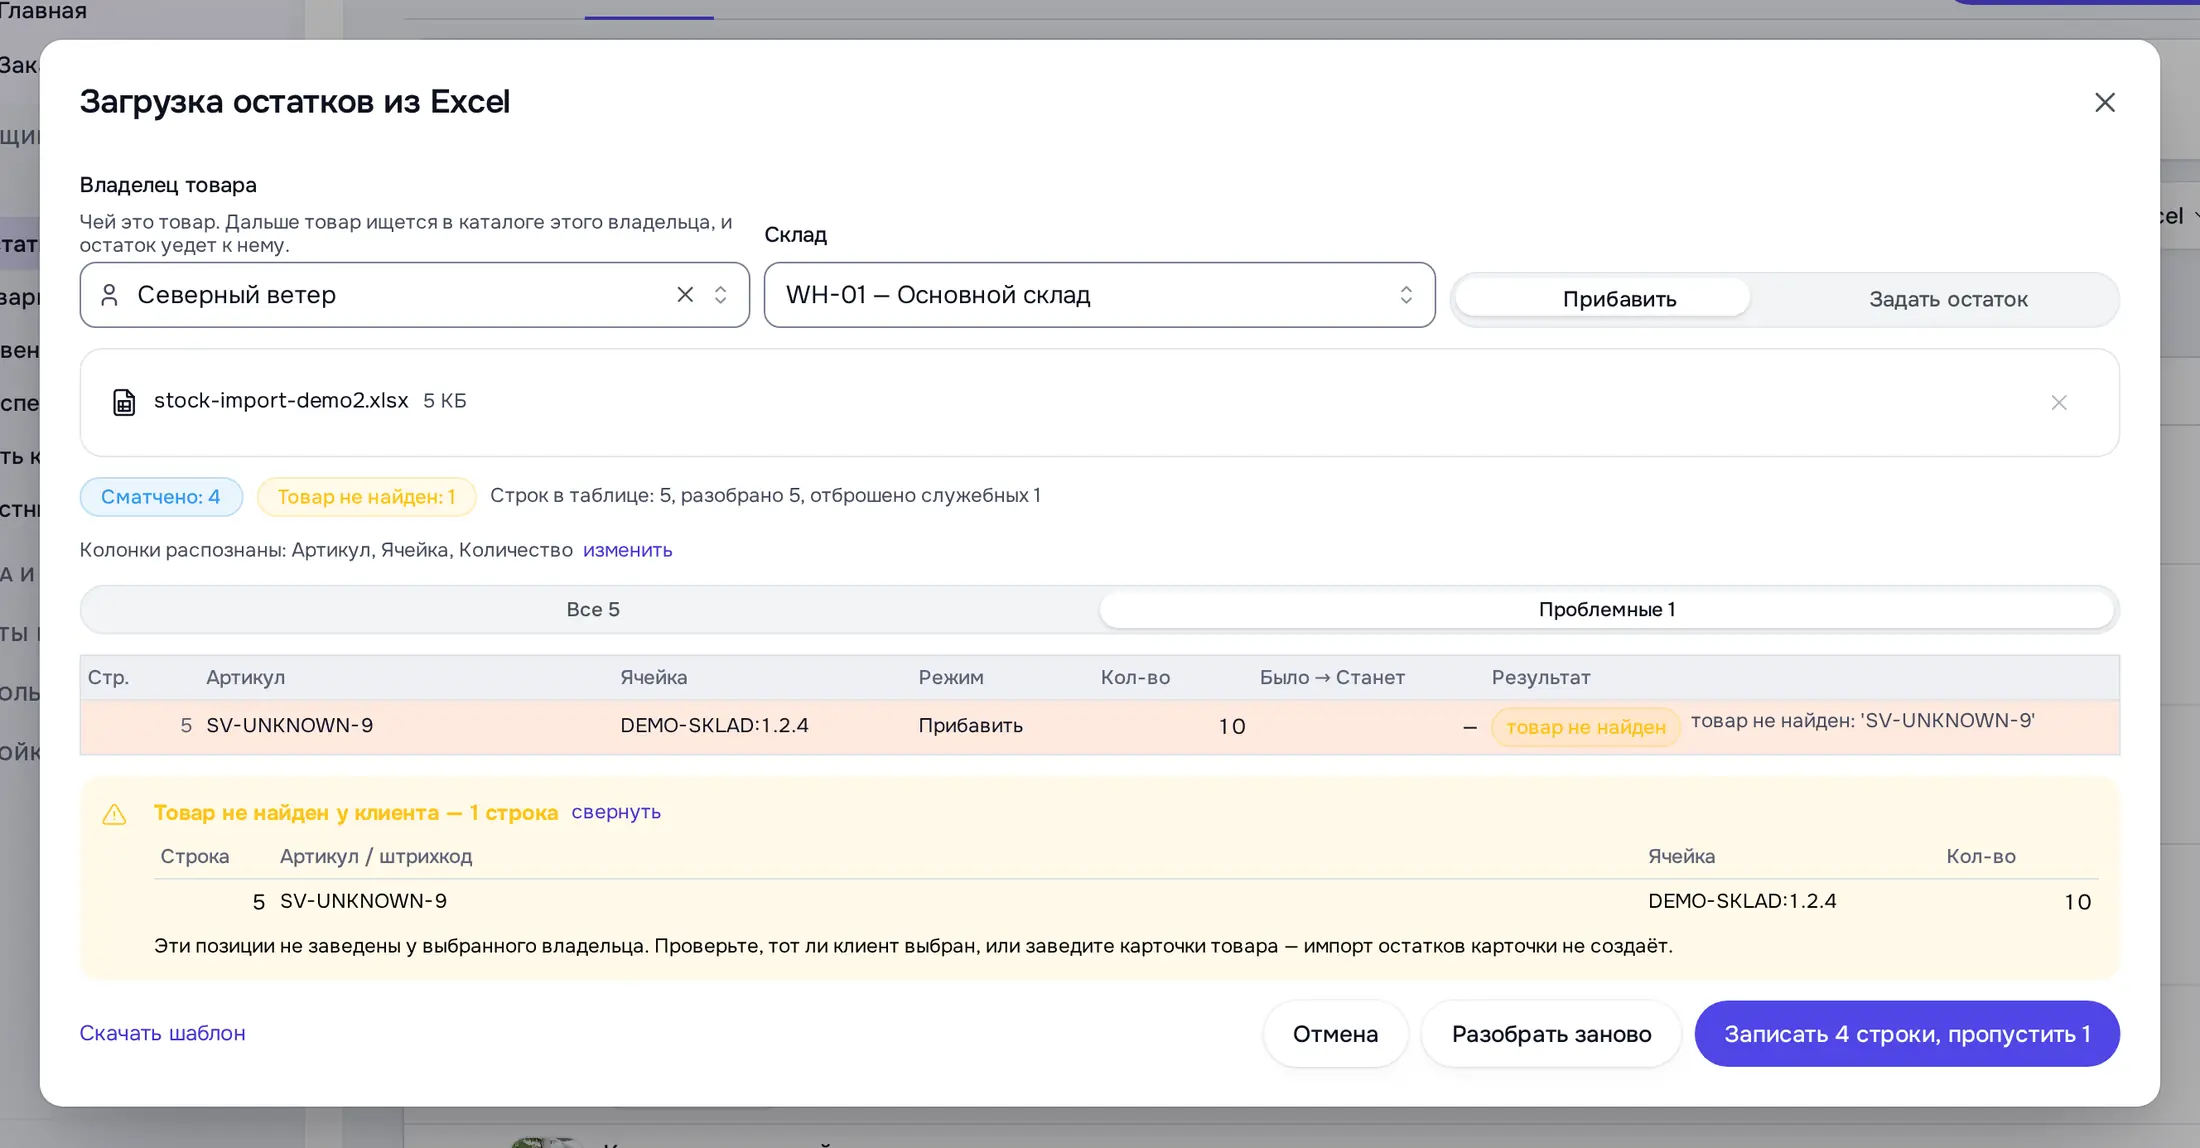Click the Прибавить mode cell in table row
The width and height of the screenshot is (2200, 1148).
(x=970, y=725)
